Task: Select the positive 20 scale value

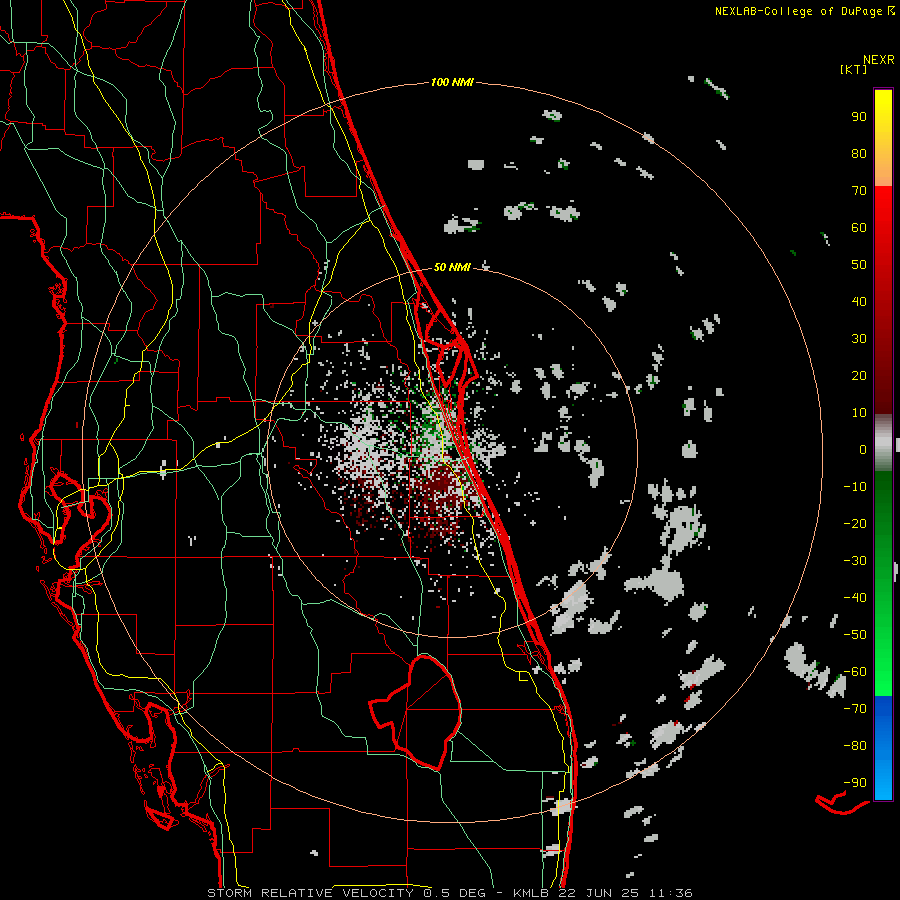Action: [859, 375]
